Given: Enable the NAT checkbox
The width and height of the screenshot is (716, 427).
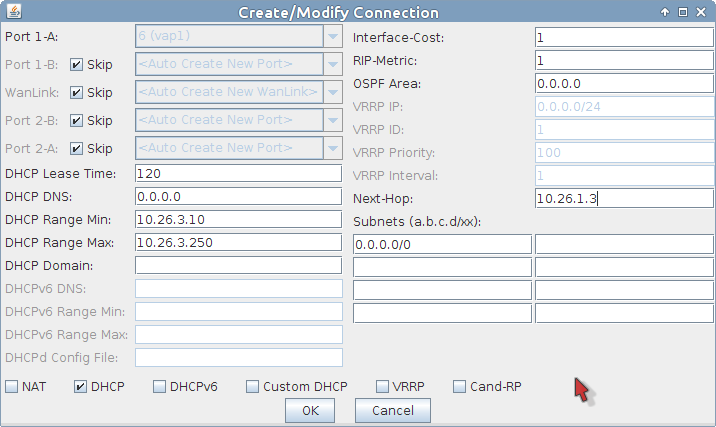Looking at the screenshot, I should [x=12, y=386].
